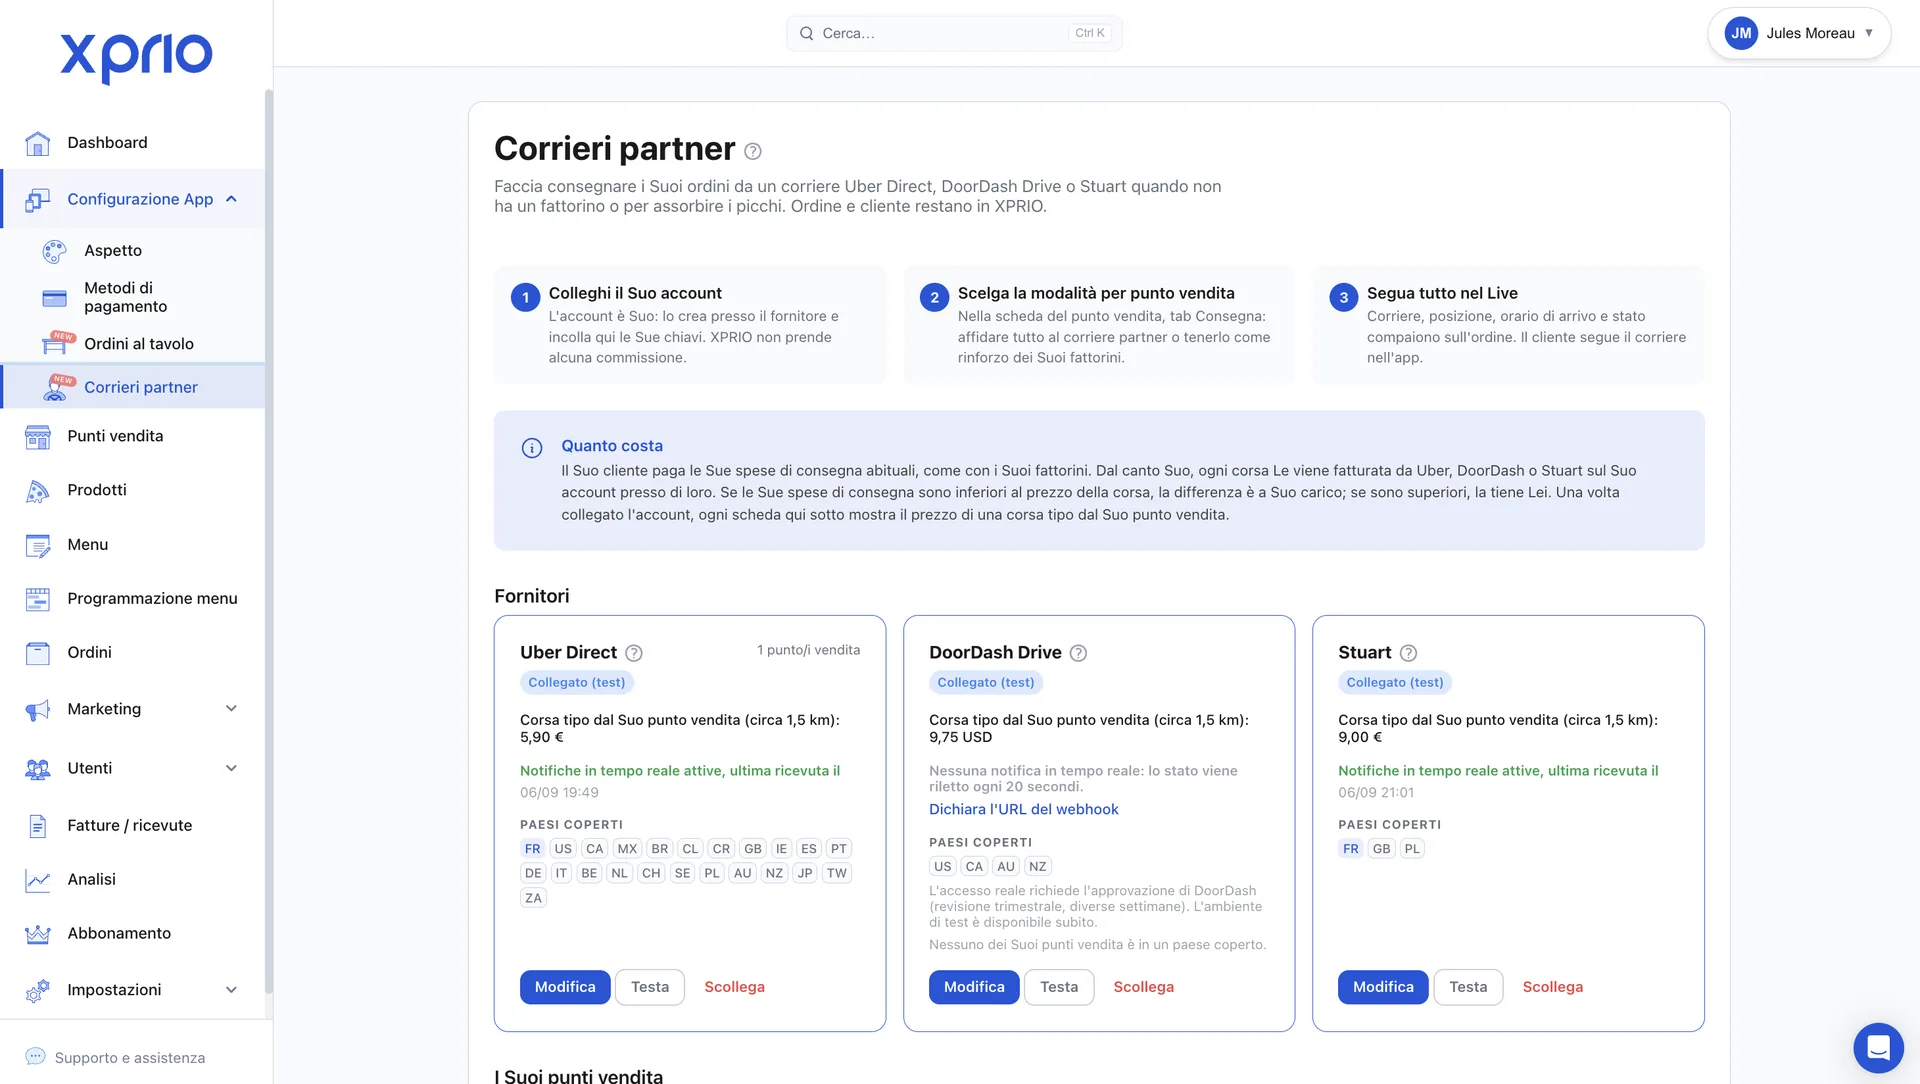Click the Ordini al tavolo table icon

[54, 344]
